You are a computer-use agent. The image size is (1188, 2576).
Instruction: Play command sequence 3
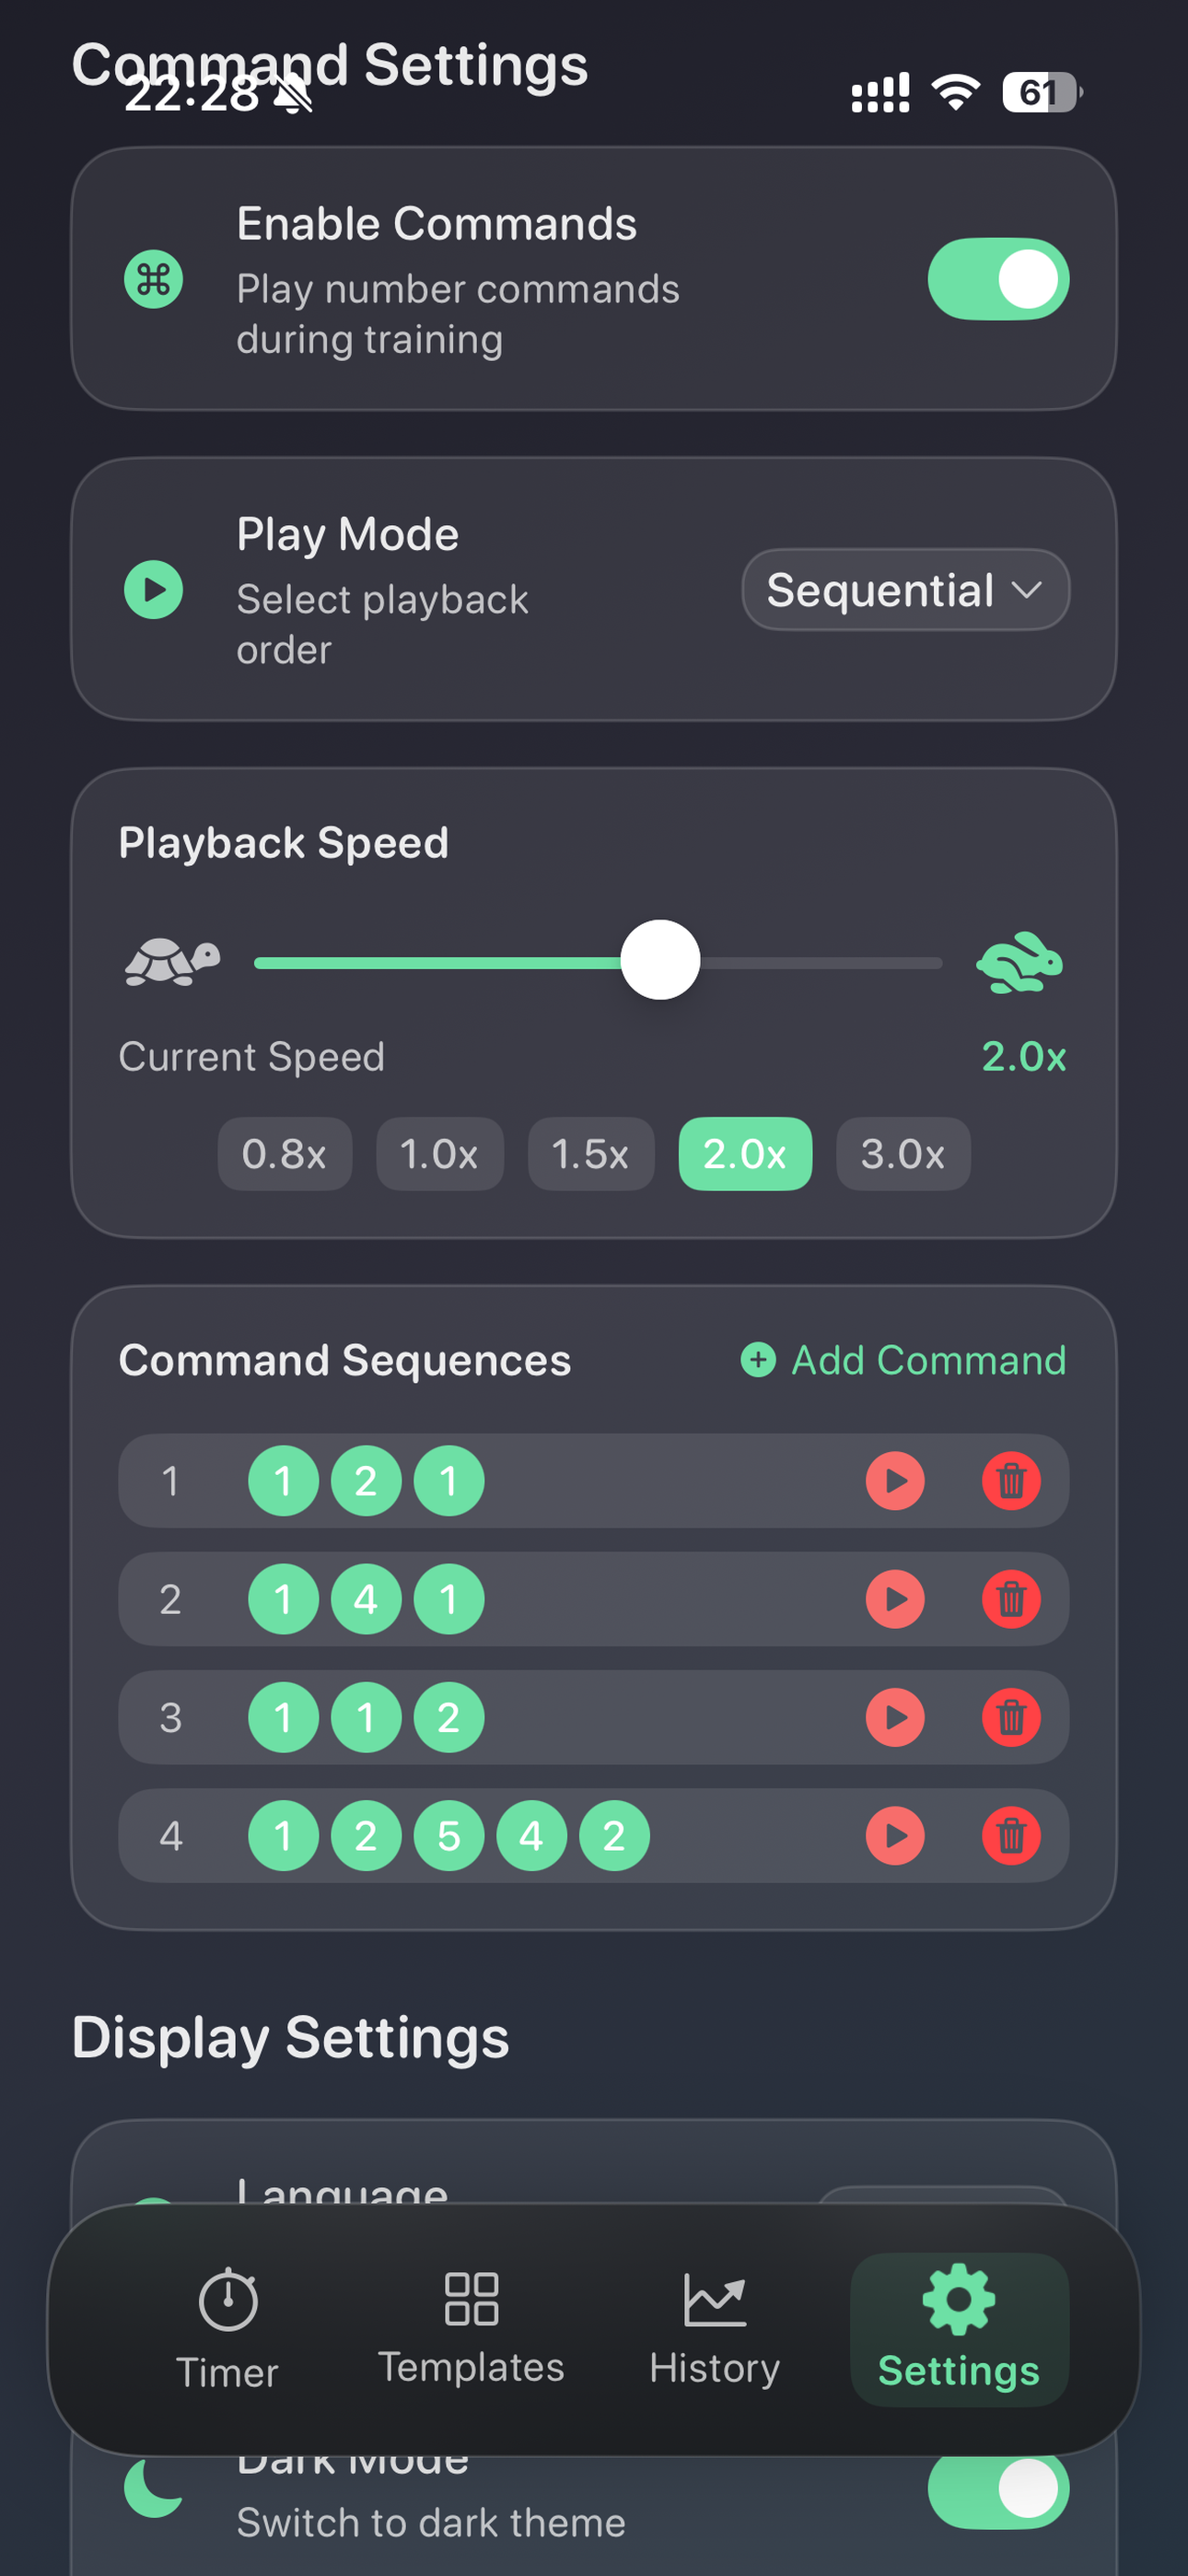click(x=894, y=1717)
